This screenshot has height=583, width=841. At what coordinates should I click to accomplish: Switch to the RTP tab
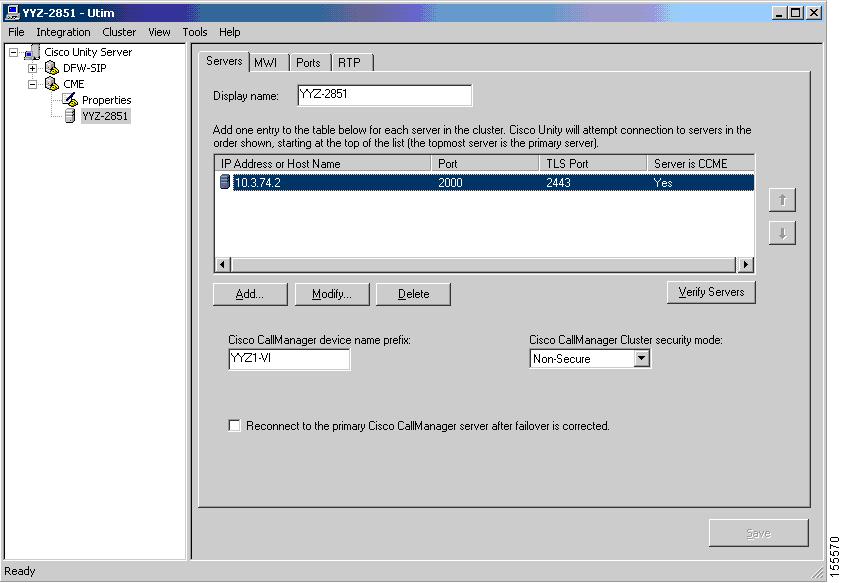[x=349, y=61]
